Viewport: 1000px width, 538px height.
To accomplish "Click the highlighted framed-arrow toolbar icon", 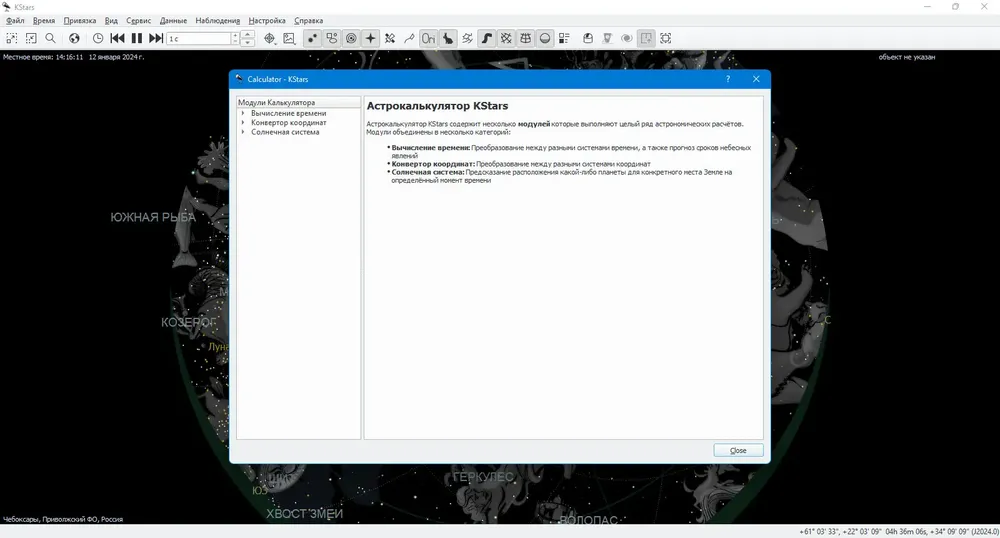I will pyautogui.click(x=646, y=38).
